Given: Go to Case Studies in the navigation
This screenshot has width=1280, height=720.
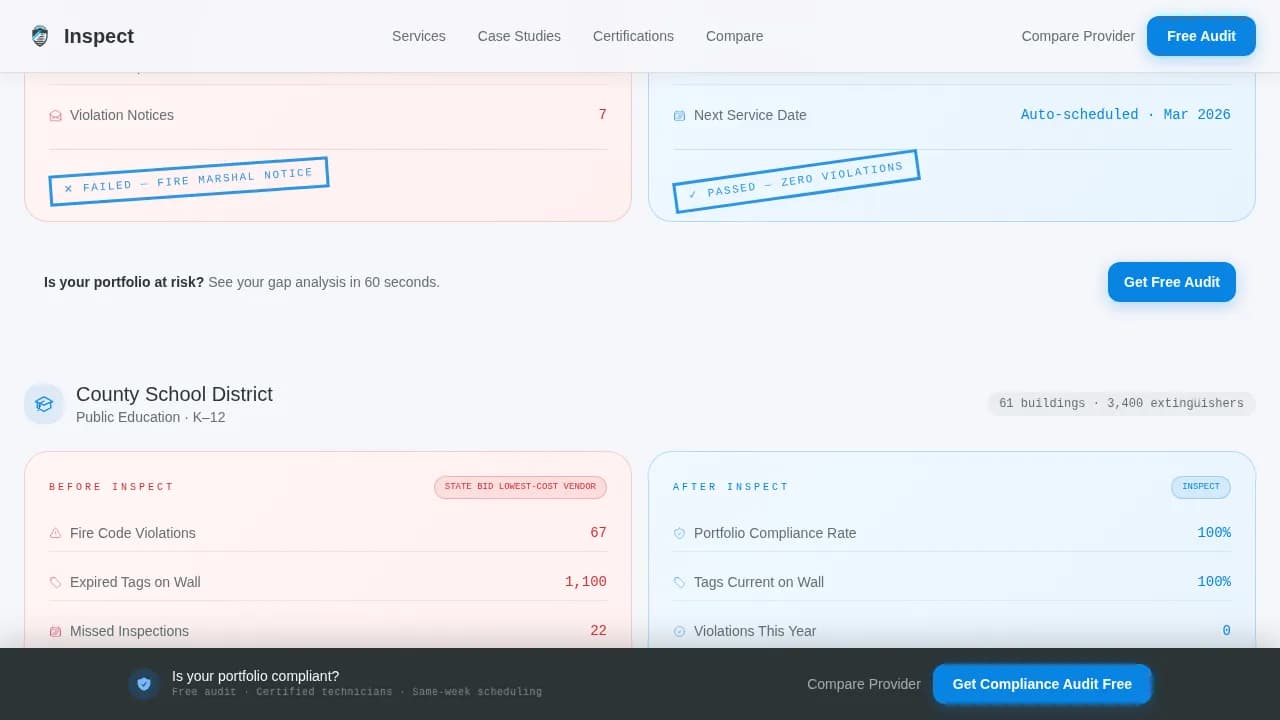Looking at the screenshot, I should click(x=519, y=36).
